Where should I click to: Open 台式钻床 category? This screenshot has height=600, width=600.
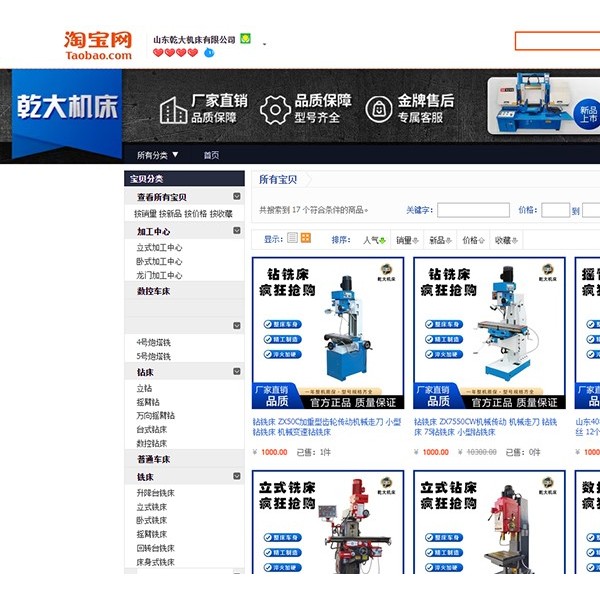pyautogui.click(x=152, y=429)
